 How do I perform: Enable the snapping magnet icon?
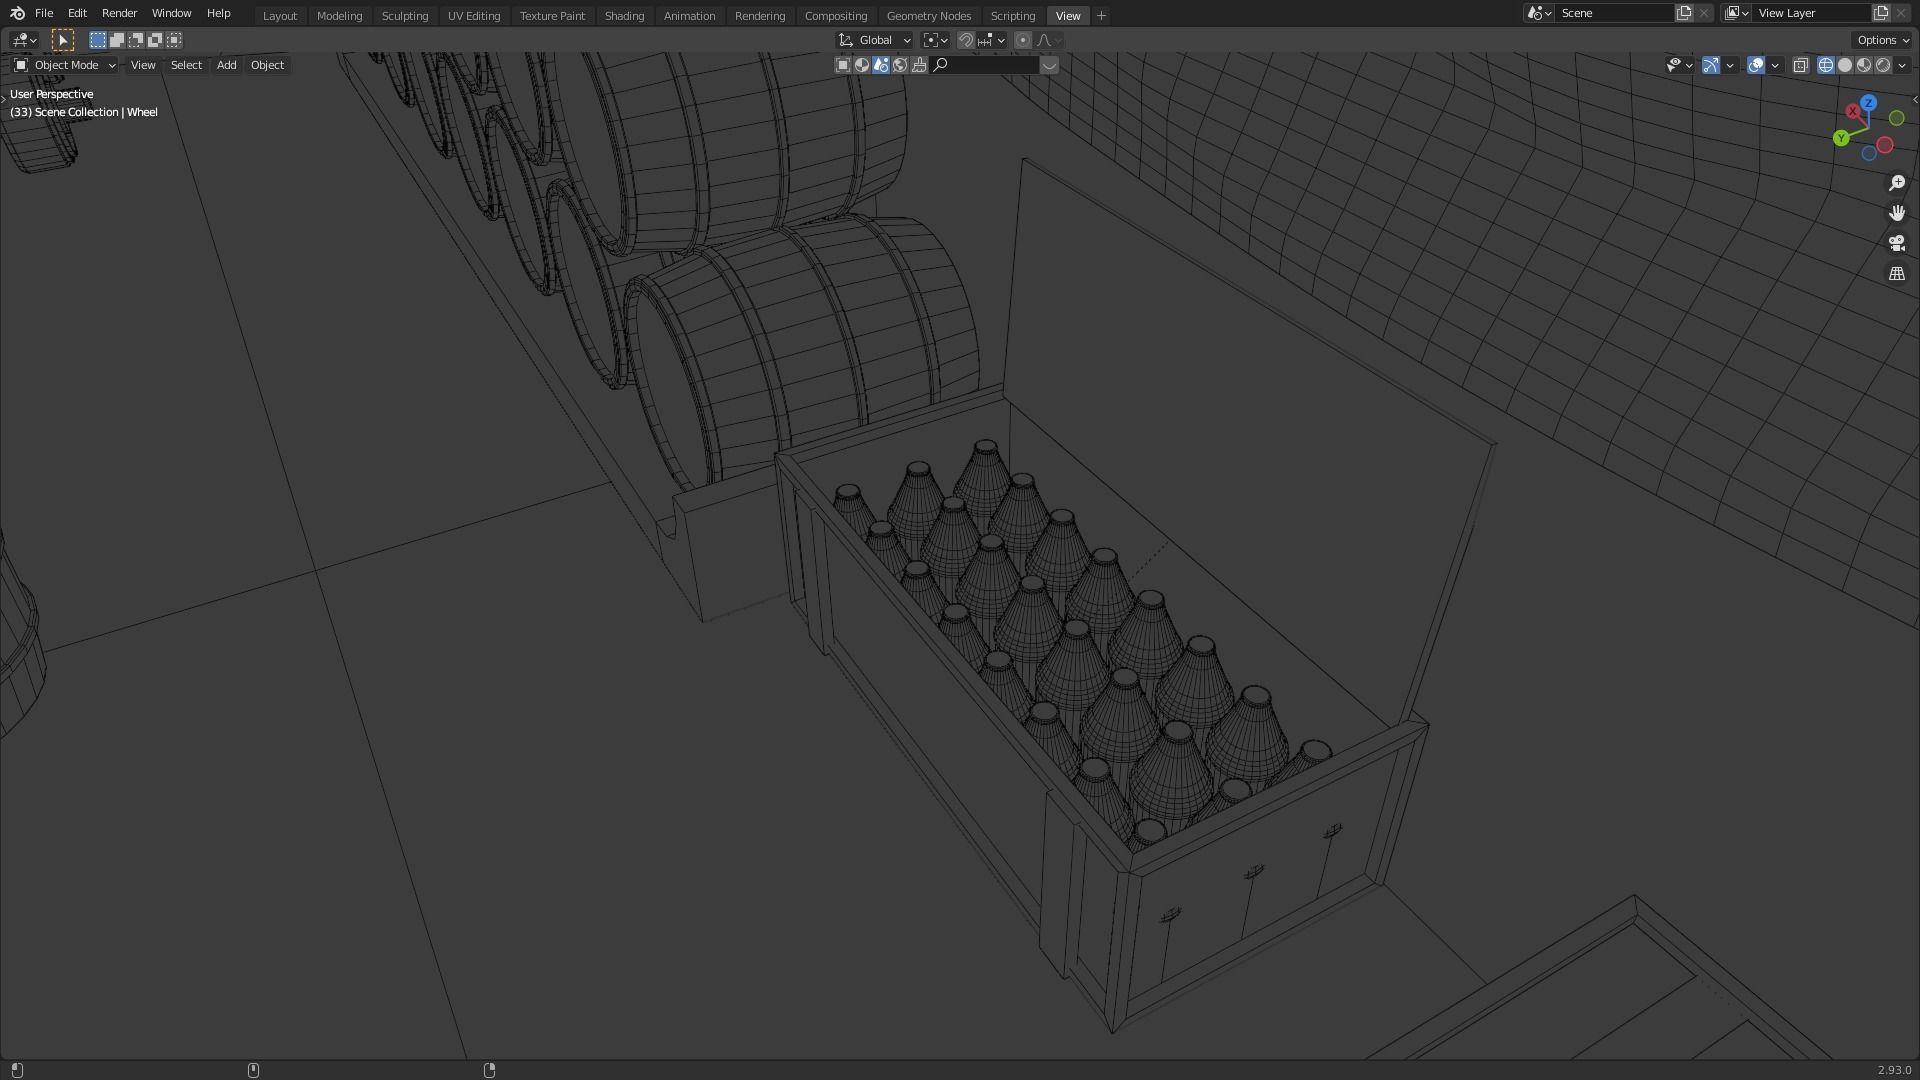[966, 40]
